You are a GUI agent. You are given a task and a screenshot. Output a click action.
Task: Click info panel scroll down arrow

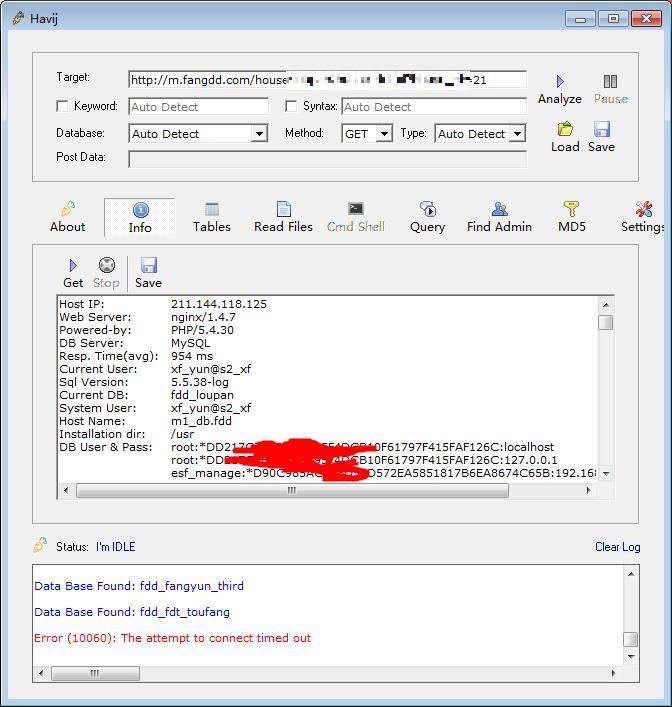click(606, 473)
